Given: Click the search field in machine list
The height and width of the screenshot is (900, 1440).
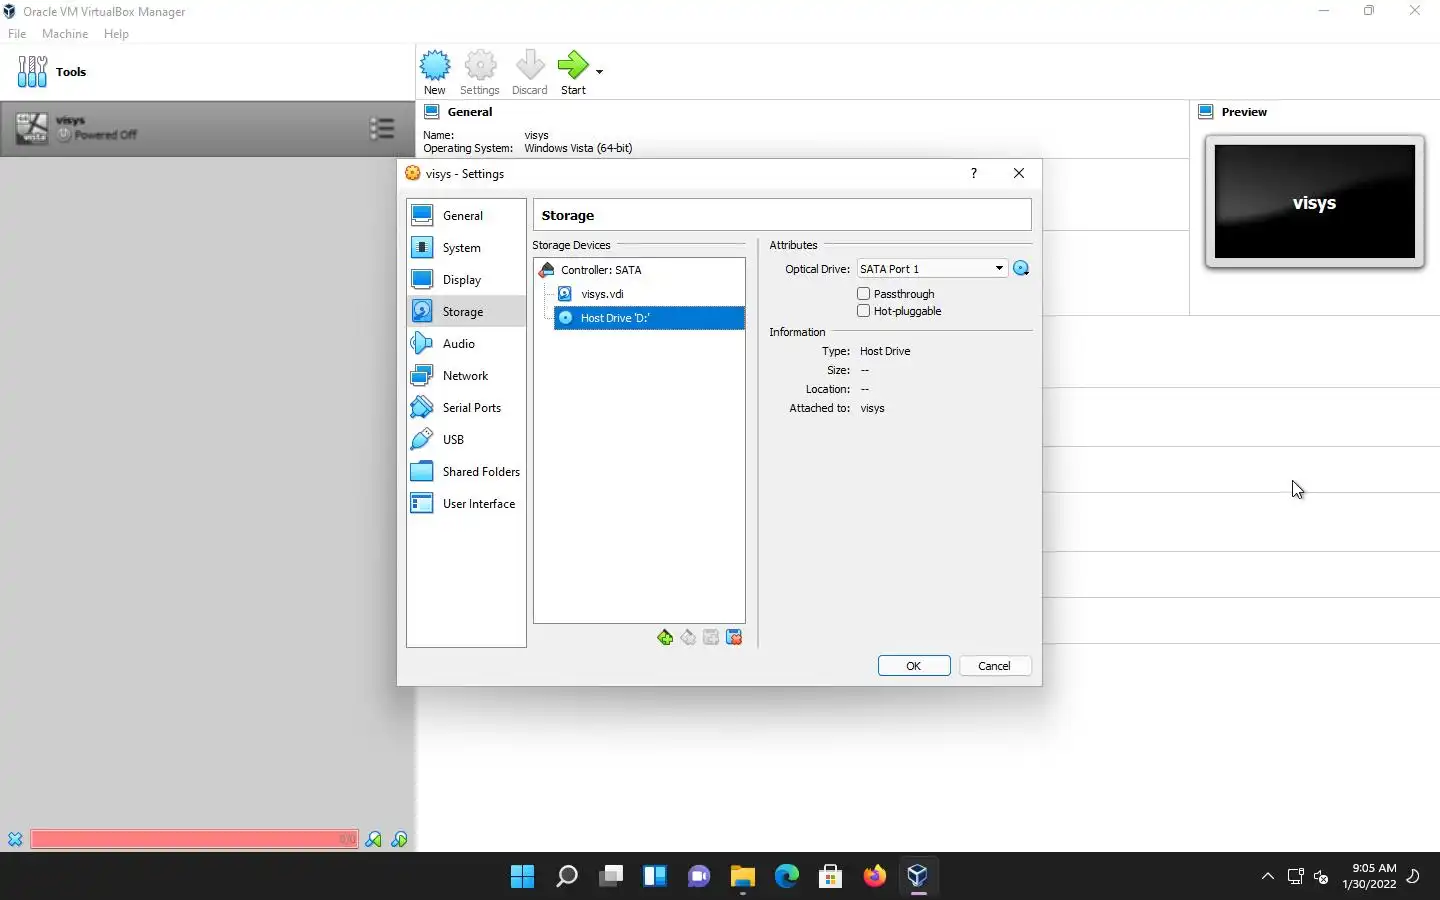Looking at the screenshot, I should (194, 839).
